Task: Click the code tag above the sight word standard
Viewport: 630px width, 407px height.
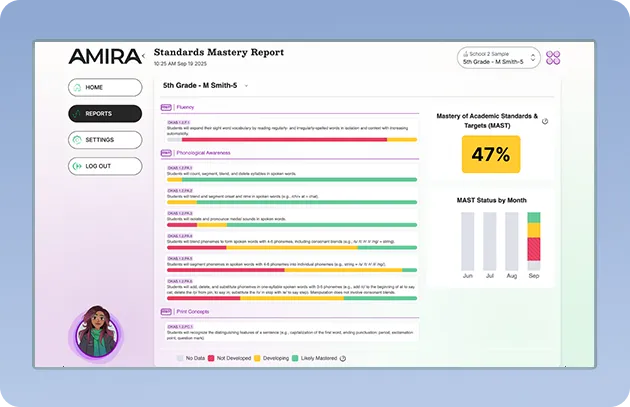Action: click(x=179, y=123)
